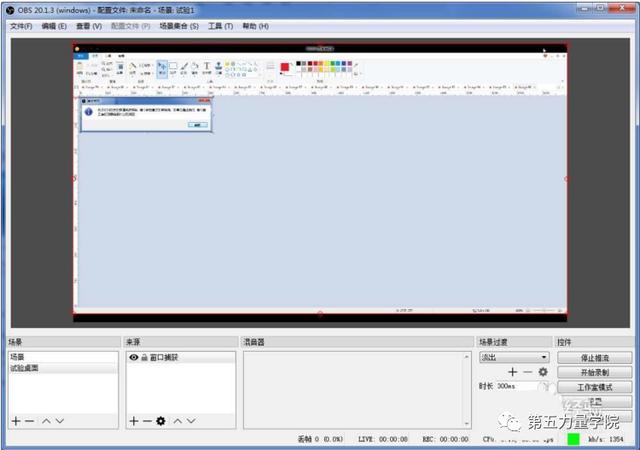
Task: Click the confirm button of the previewed dialog
Action: coord(198,125)
